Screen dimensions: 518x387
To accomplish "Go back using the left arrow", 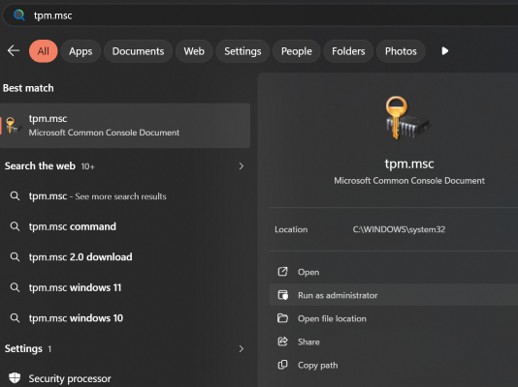I will click(13, 51).
